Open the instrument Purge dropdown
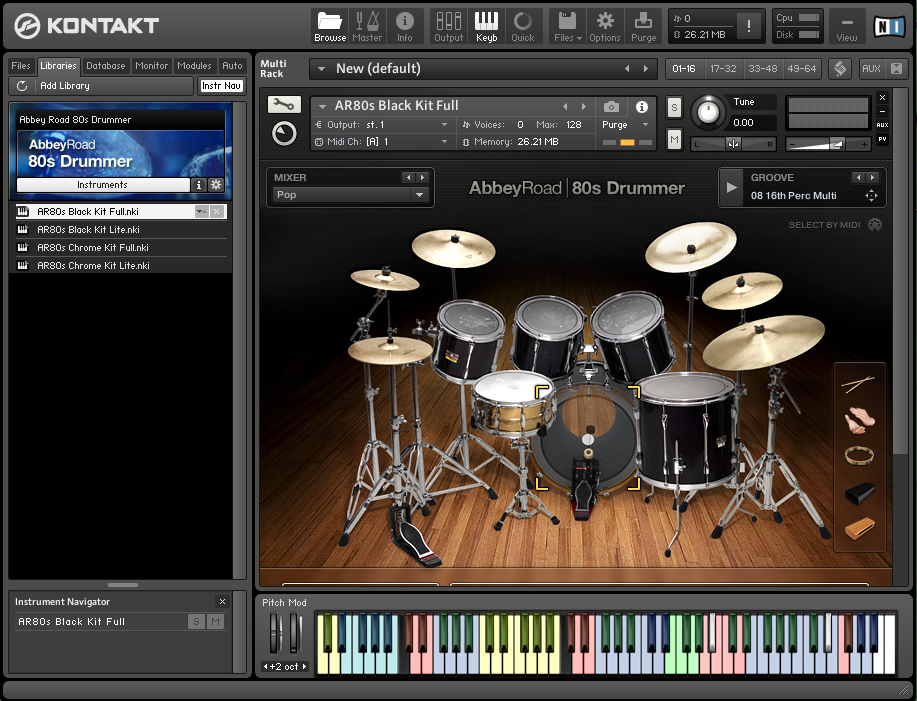 click(625, 125)
